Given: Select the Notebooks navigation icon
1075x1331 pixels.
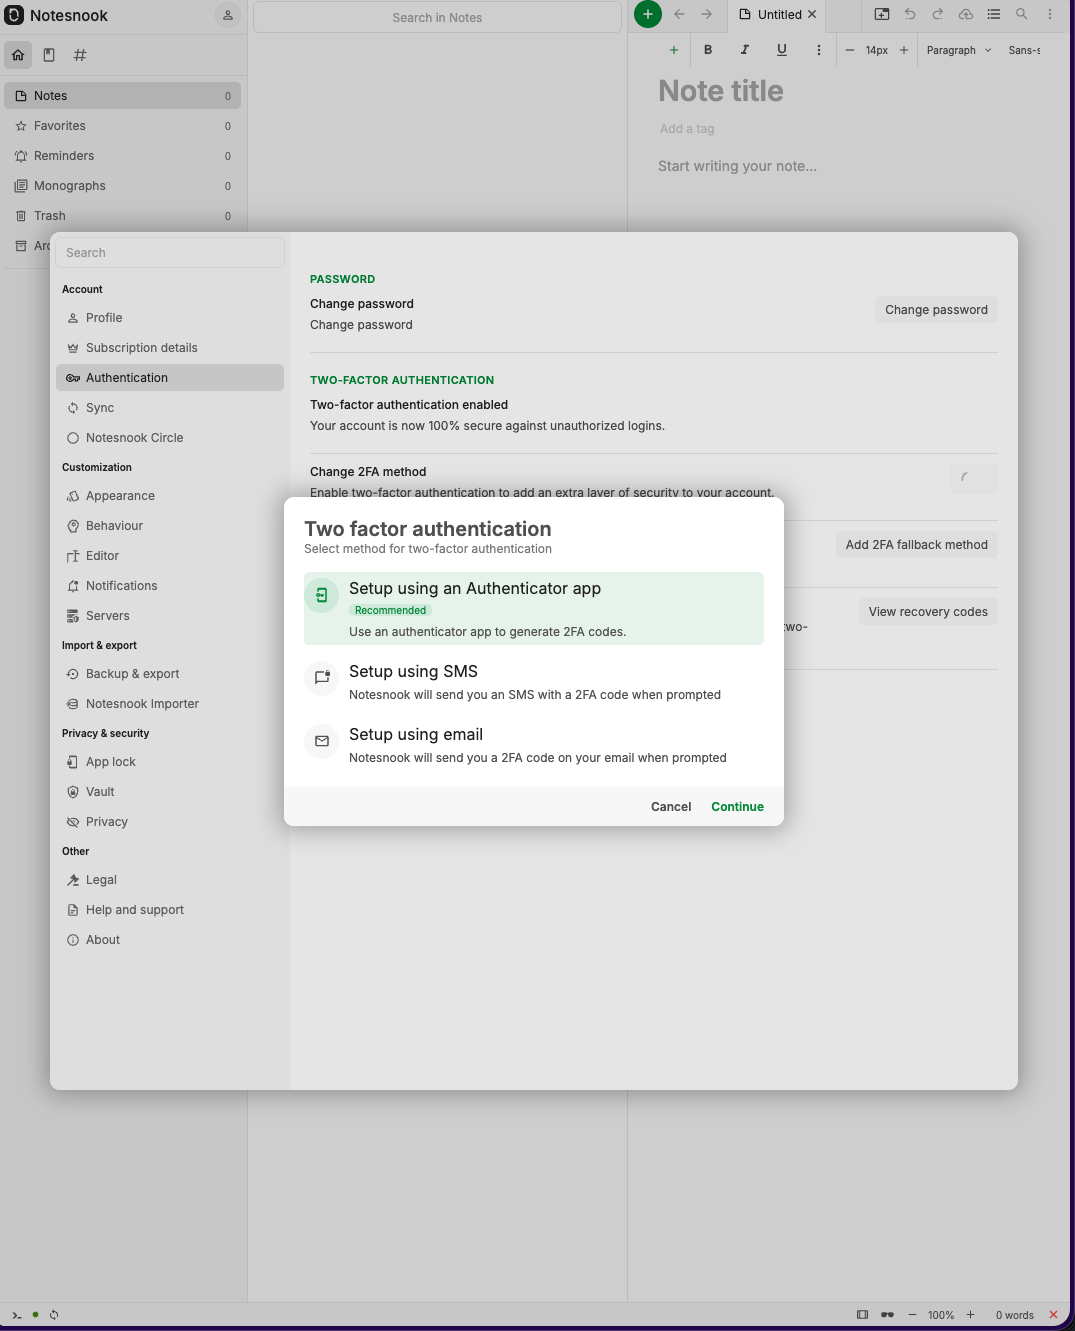Looking at the screenshot, I should coord(49,55).
